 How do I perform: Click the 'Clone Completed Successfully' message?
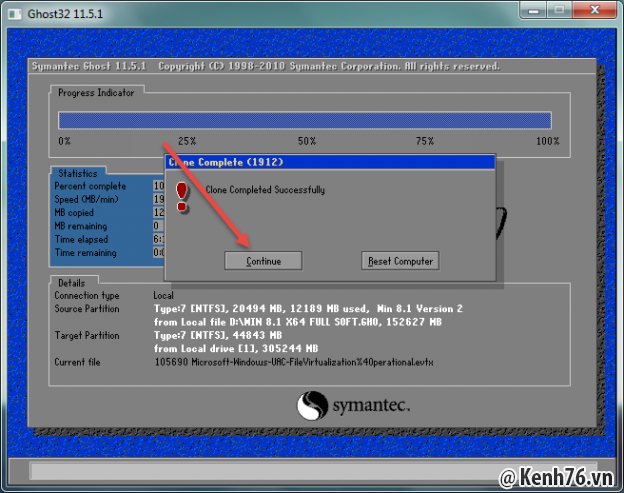[x=265, y=190]
